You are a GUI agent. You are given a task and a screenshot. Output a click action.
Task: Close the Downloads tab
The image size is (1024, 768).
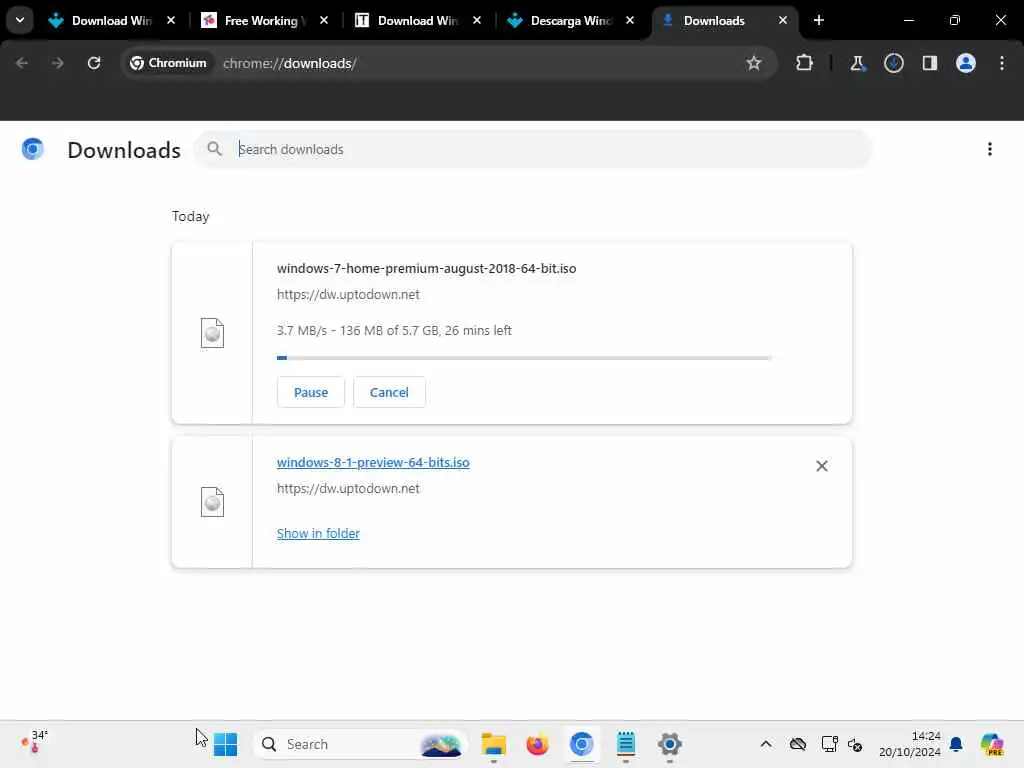(783, 20)
